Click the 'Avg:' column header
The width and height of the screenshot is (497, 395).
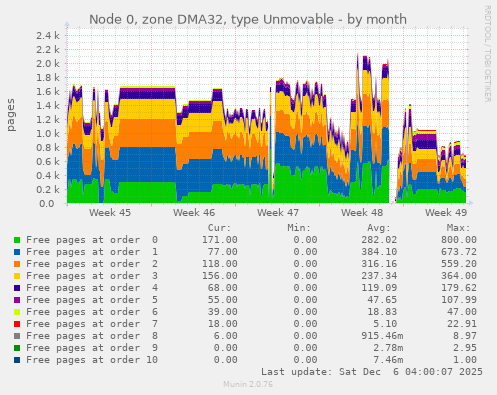(379, 228)
